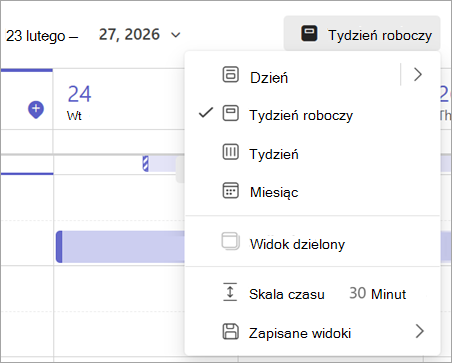Switch to Miesiąc view
This screenshot has width=452, height=363.
point(312,192)
